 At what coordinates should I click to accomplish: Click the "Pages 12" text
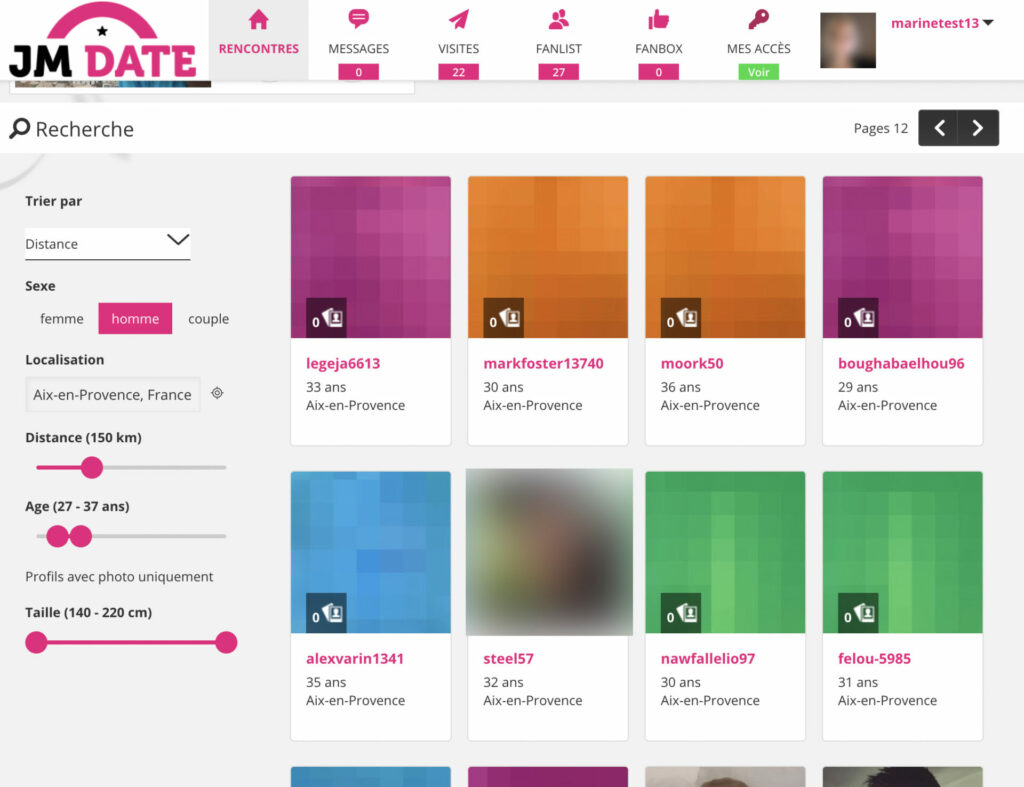(880, 128)
